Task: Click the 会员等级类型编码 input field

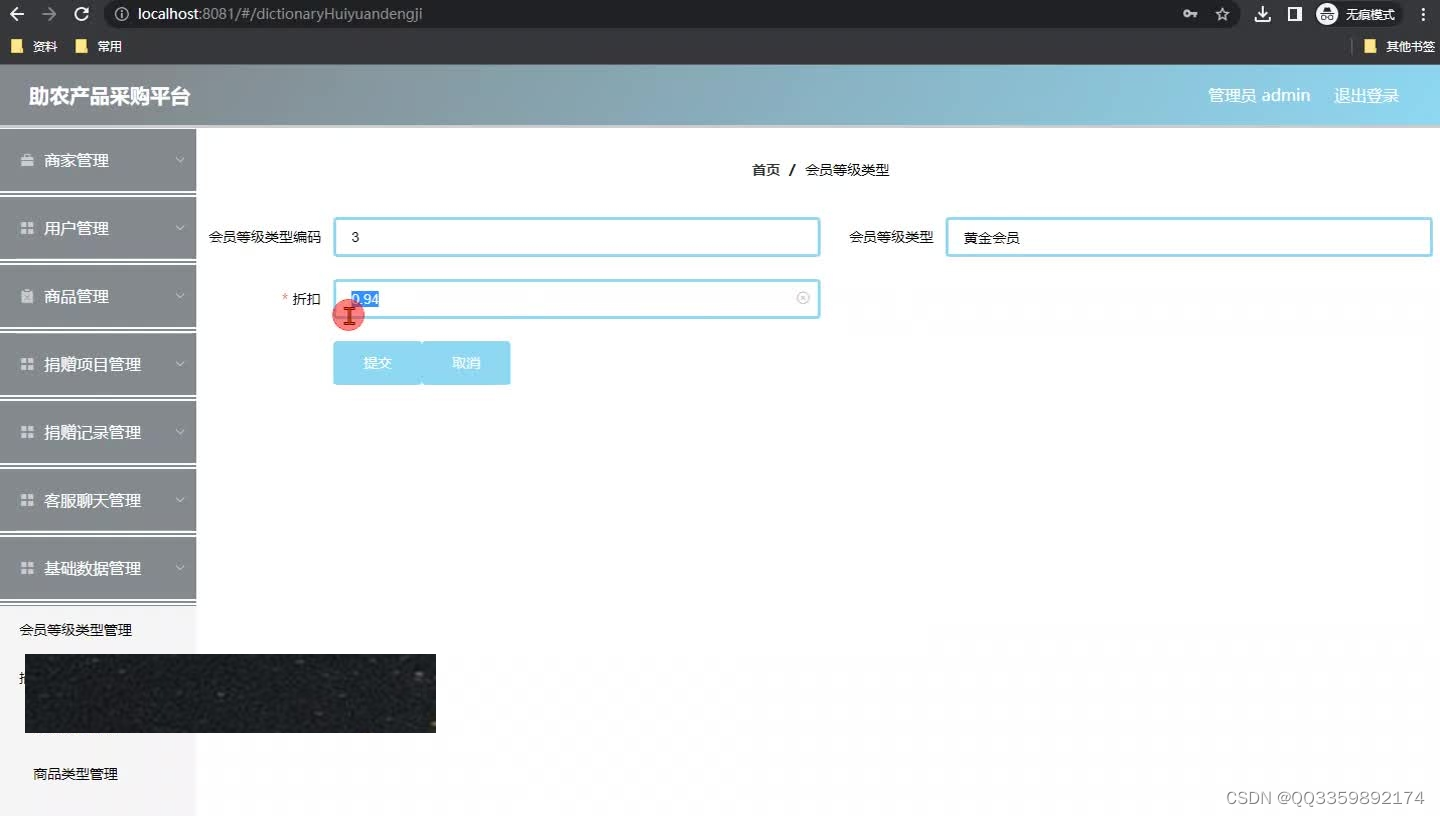Action: point(577,237)
